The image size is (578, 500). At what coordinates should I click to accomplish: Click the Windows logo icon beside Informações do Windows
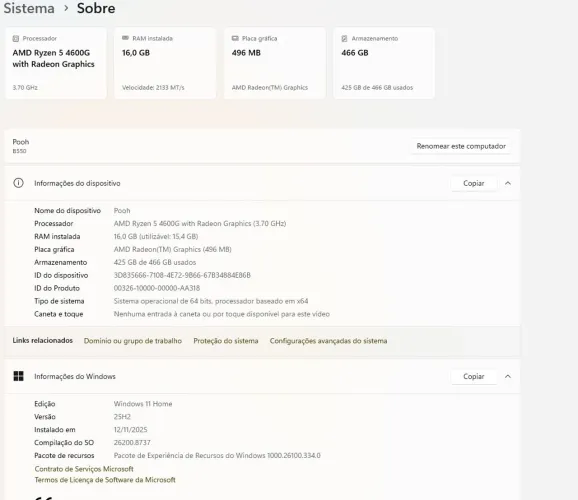18,376
